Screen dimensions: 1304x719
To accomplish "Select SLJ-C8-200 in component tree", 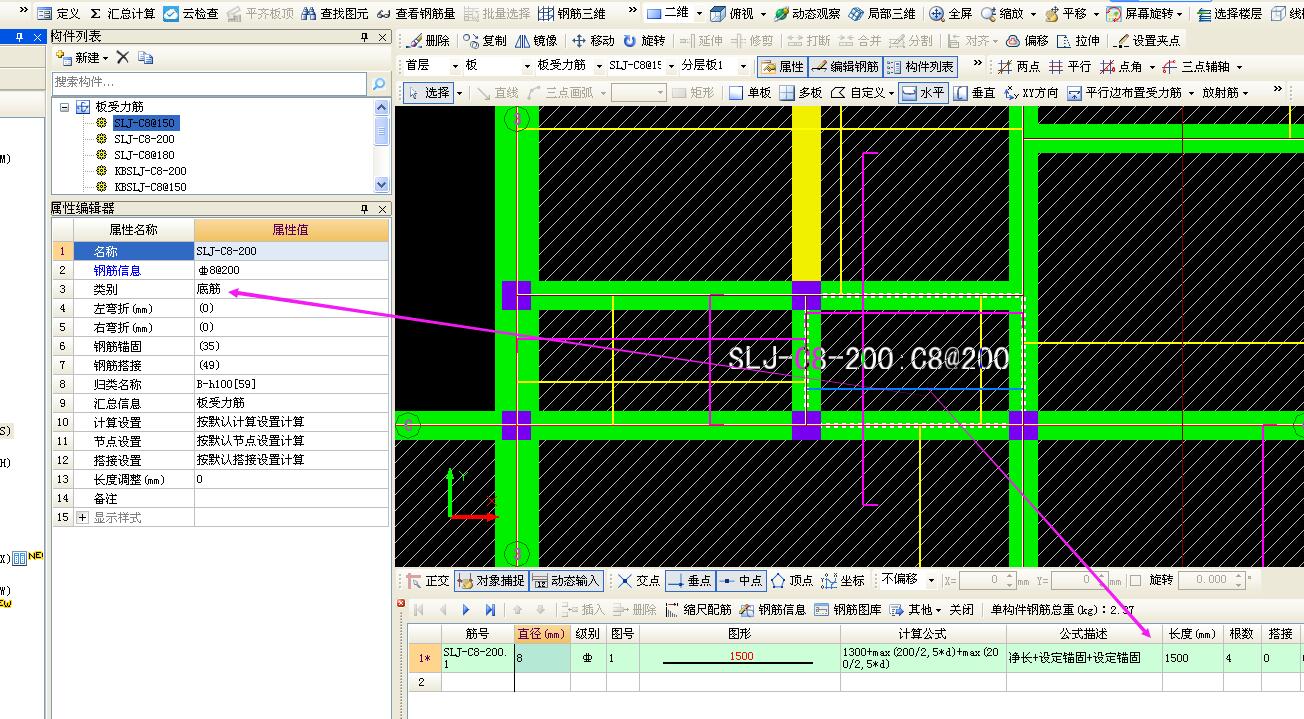I will [144, 139].
